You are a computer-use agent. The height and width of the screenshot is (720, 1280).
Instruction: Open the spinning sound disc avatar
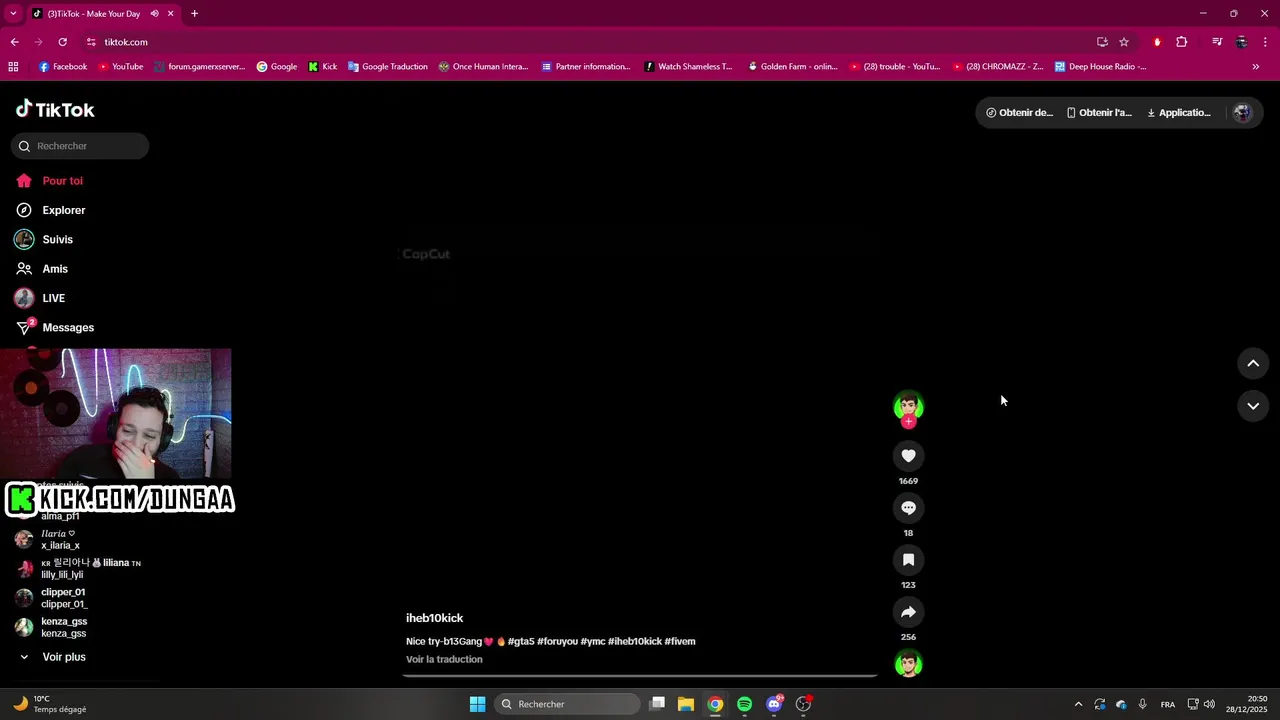pyautogui.click(x=908, y=663)
